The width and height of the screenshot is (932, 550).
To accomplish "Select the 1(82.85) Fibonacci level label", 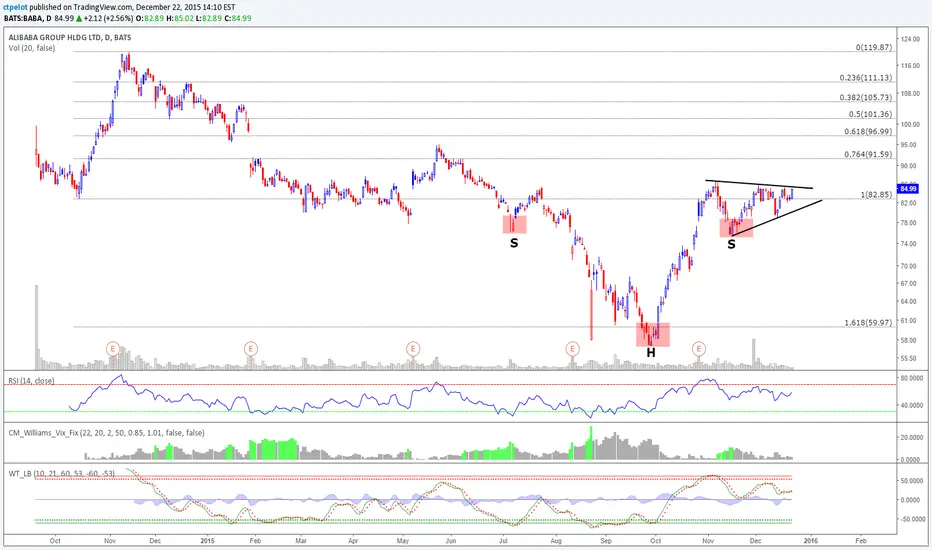I will pyautogui.click(x=876, y=195).
